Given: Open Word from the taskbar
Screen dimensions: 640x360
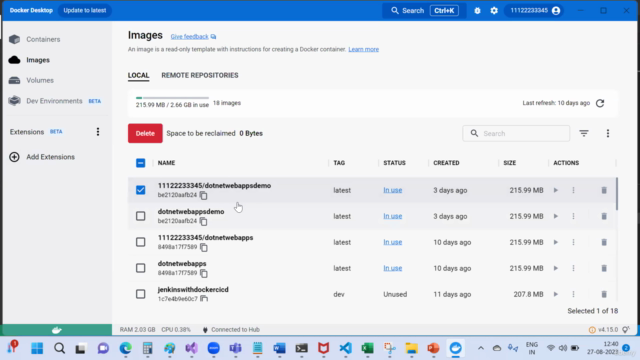Looking at the screenshot, I should click(x=280, y=349).
